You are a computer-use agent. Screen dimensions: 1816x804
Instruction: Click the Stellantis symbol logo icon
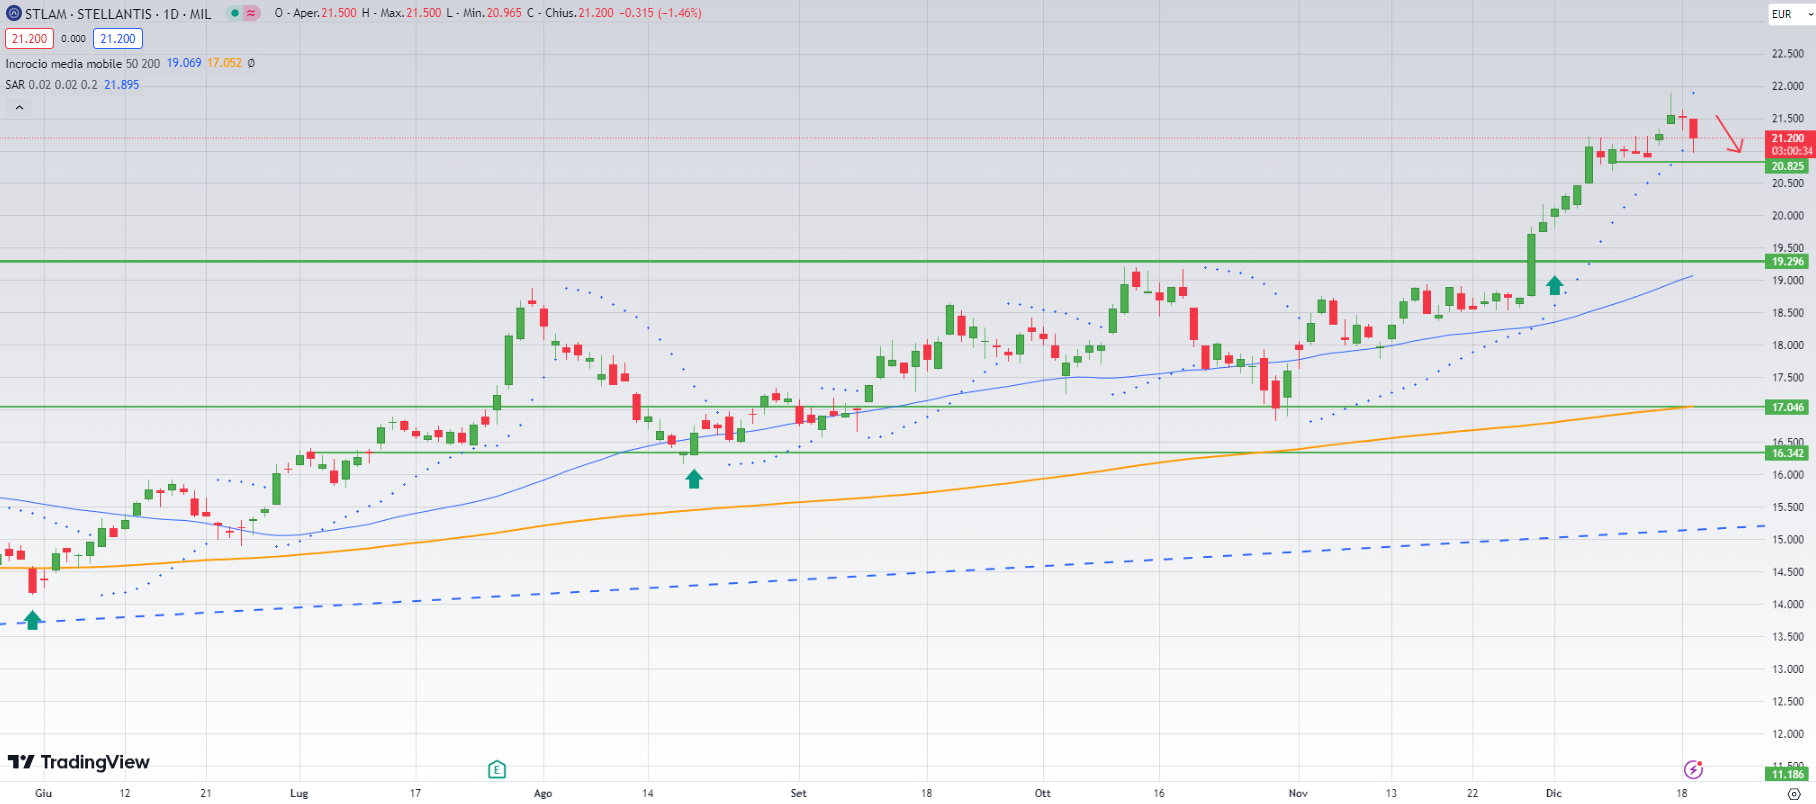pyautogui.click(x=13, y=13)
